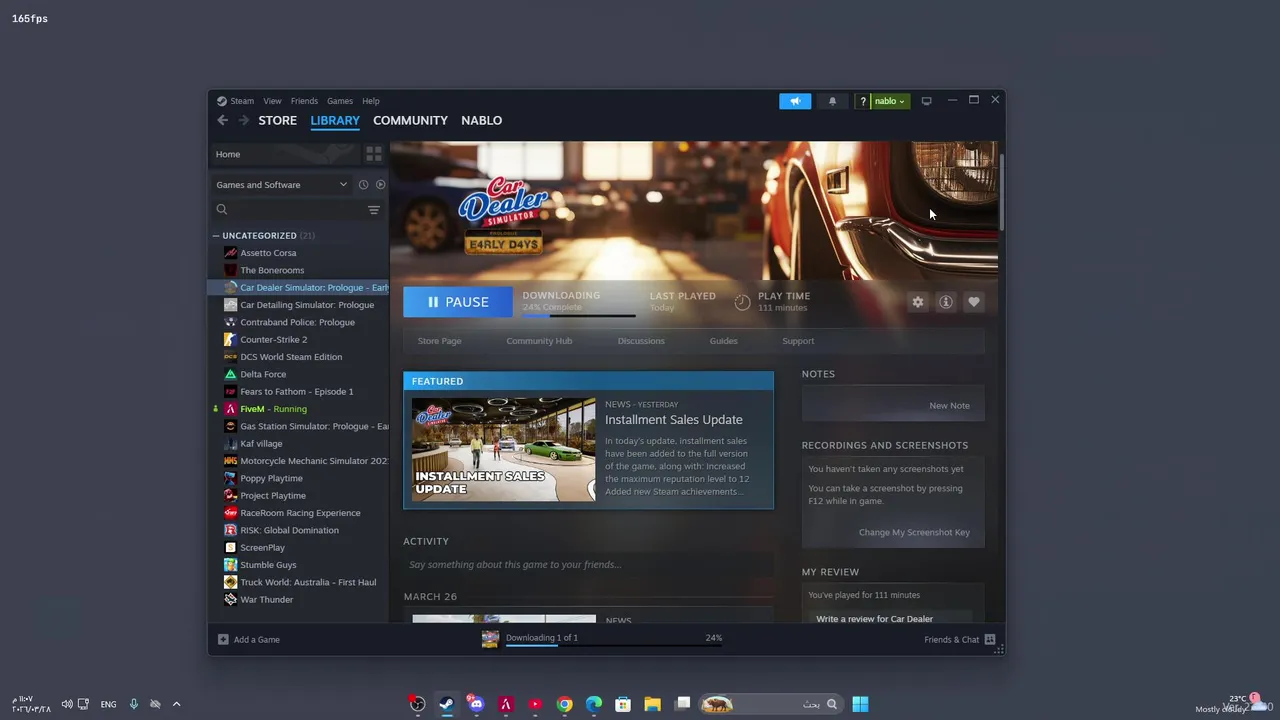The width and height of the screenshot is (1280, 720).
Task: Click New Note button
Action: pos(949,405)
